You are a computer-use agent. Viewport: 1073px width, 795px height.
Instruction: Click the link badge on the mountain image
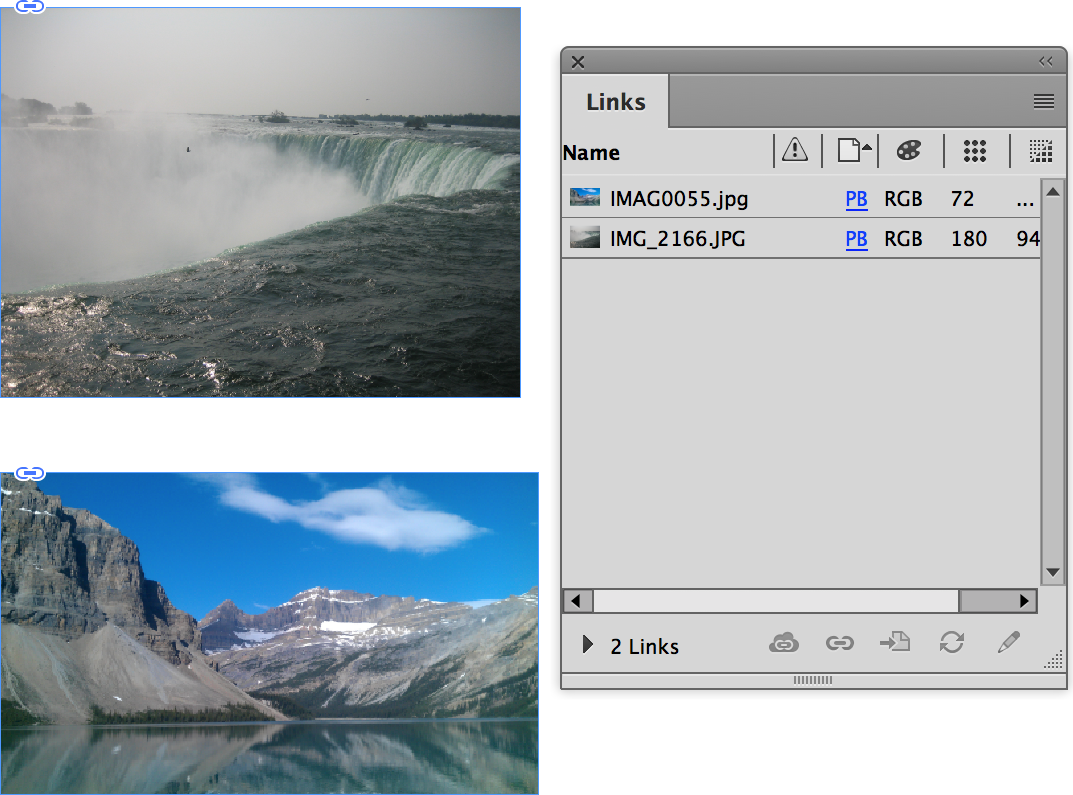pos(30,473)
